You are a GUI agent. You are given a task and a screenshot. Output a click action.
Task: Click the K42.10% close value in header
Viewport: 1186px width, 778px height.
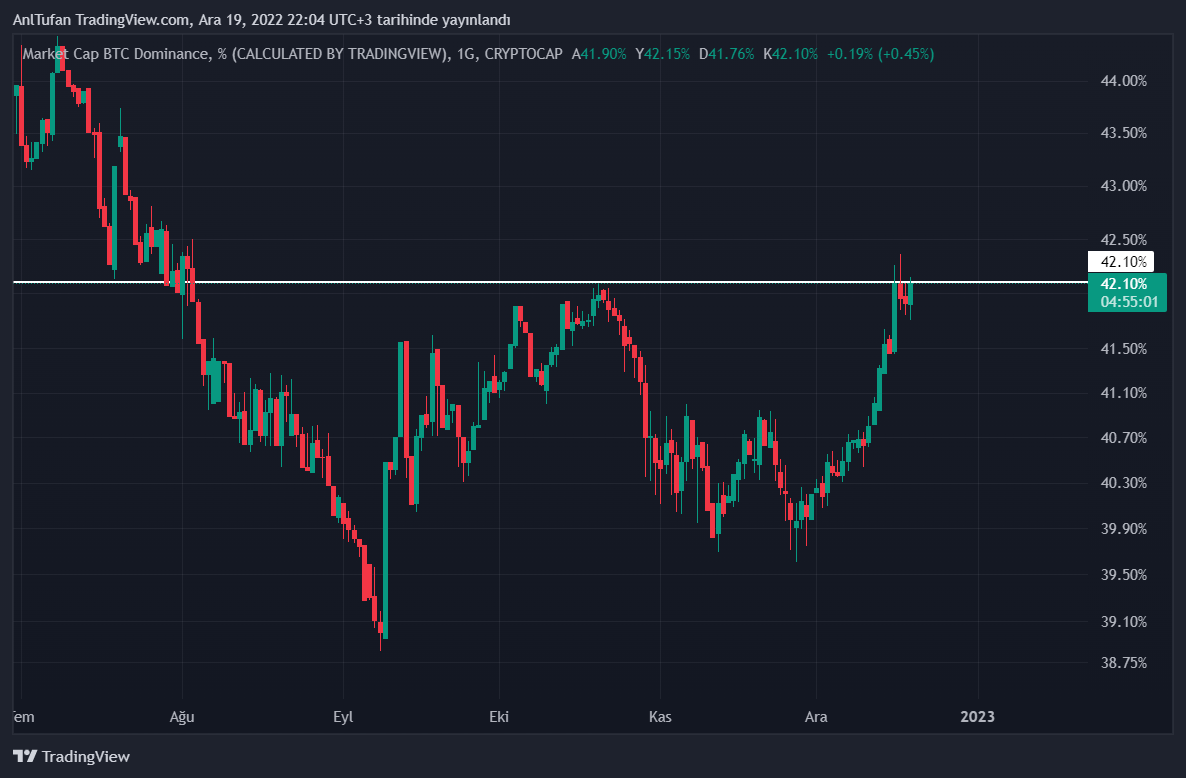(x=790, y=54)
